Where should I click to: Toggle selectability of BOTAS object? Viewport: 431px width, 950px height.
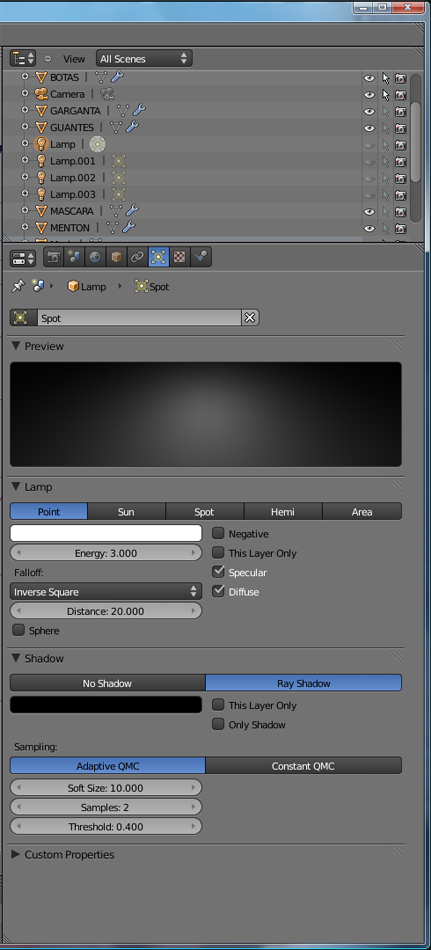(386, 78)
